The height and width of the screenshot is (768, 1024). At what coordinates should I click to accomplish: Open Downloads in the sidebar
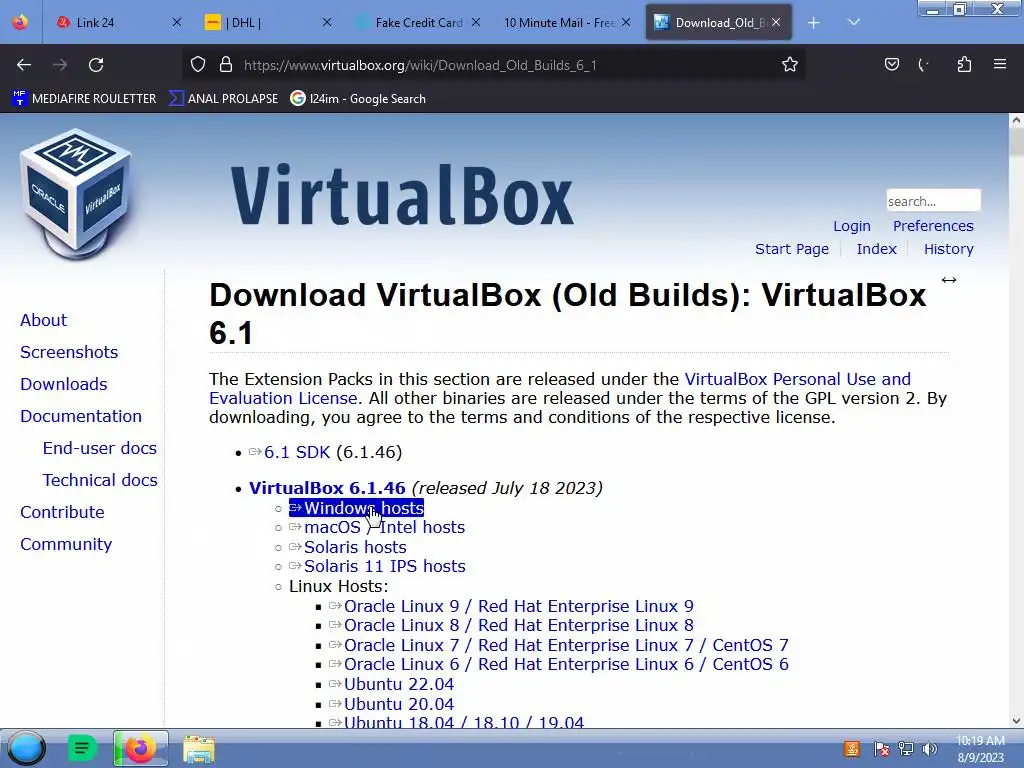63,384
